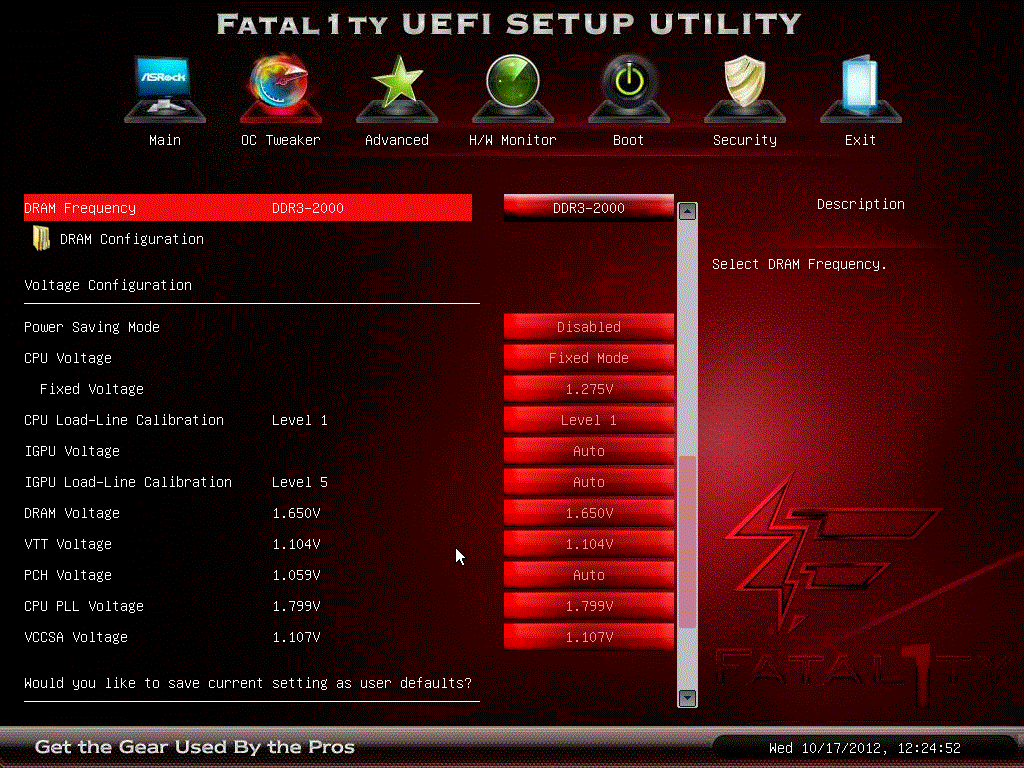Open the CPU PLL Voltage 1.799V selector
The image size is (1024, 768).
pyautogui.click(x=589, y=606)
